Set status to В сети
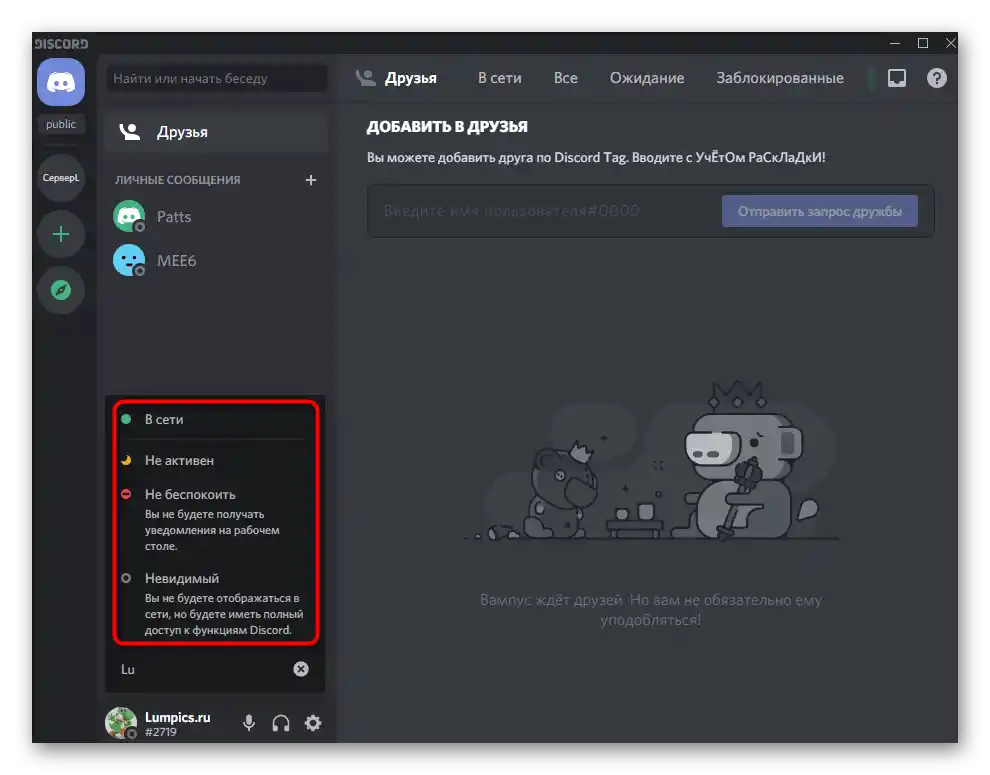Screen dimensions: 990x775 coord(216,419)
